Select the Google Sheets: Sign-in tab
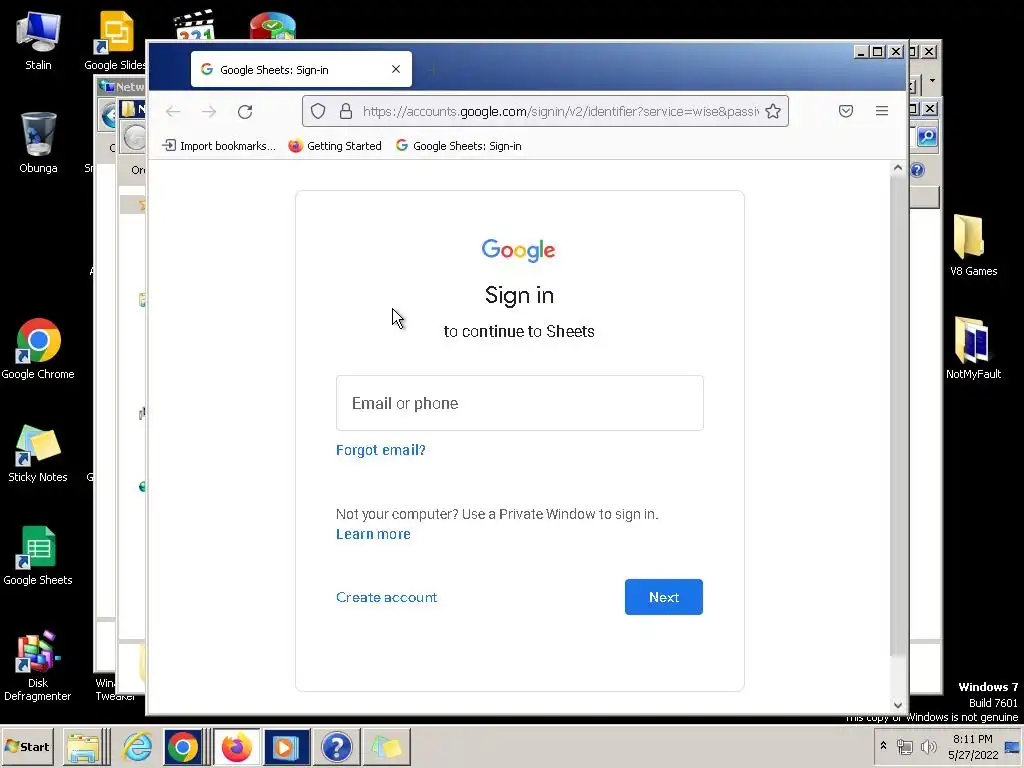The height and width of the screenshot is (768, 1024). (x=301, y=69)
